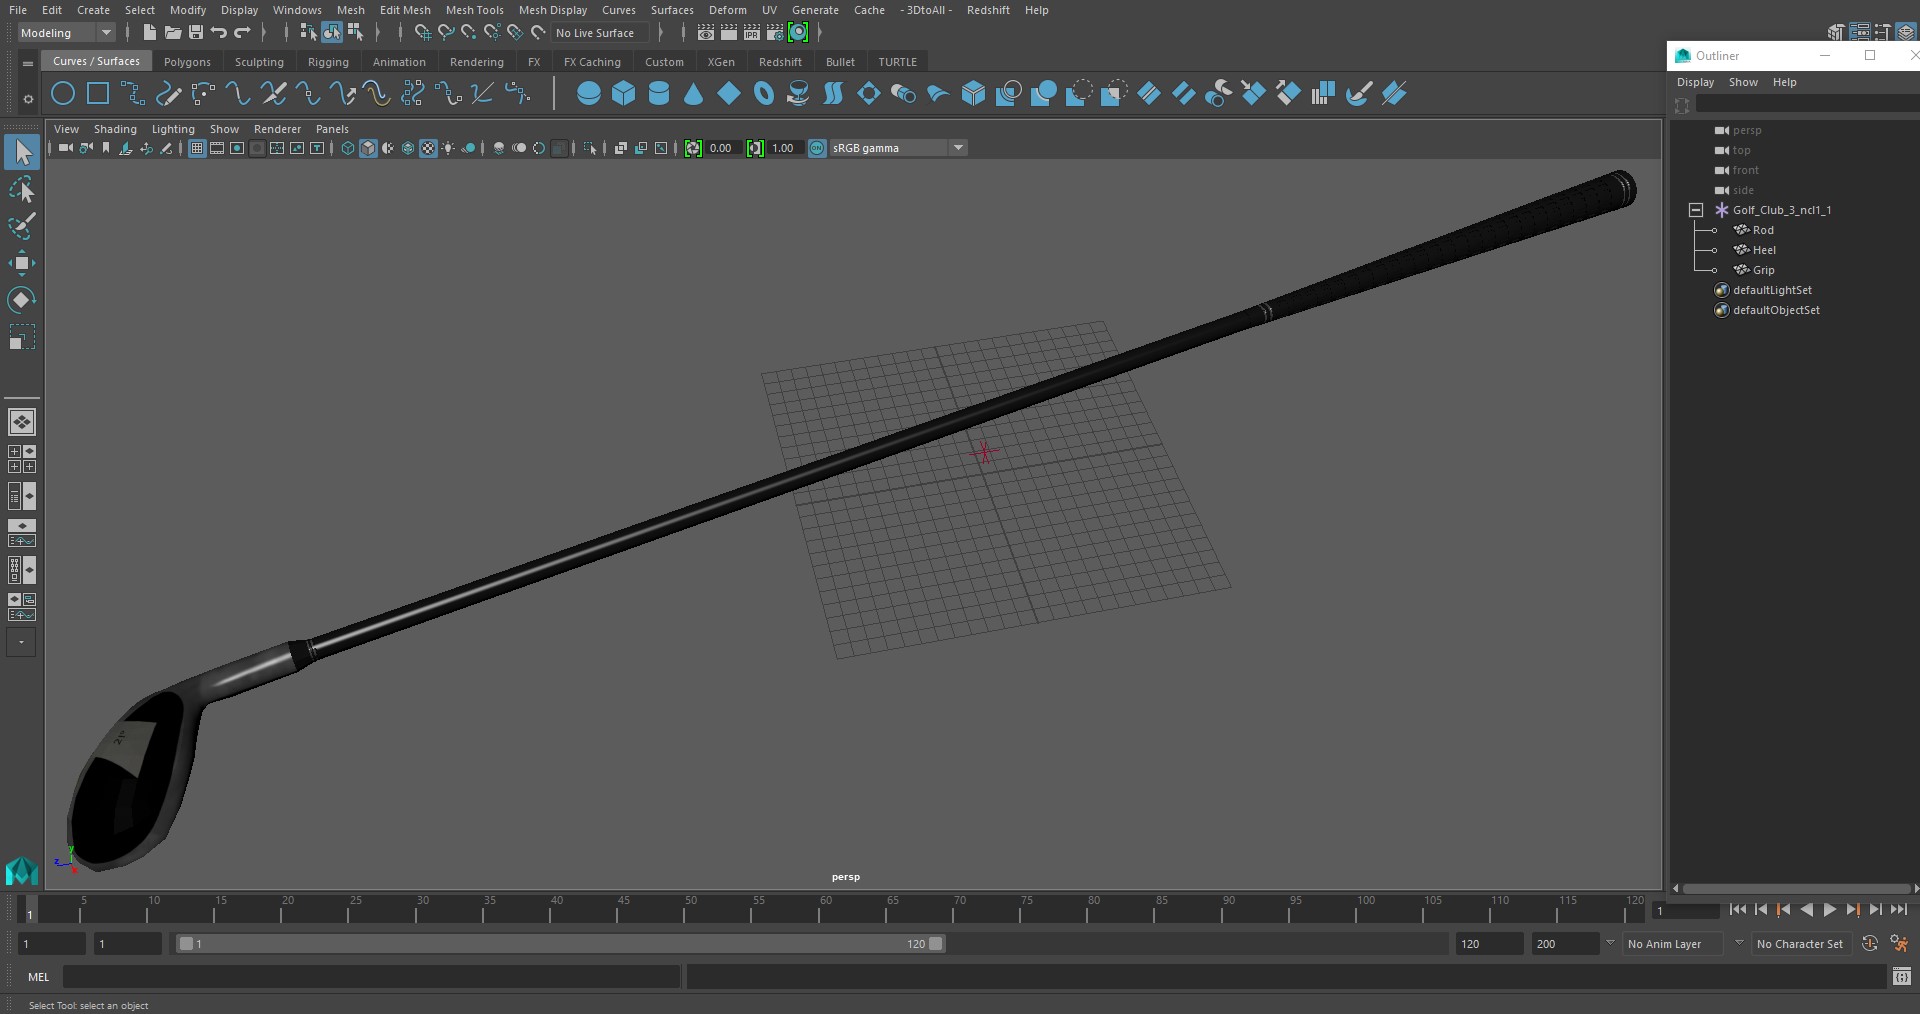The image size is (1920, 1014).
Task: Toggle use all lights in viewport
Action: click(448, 148)
